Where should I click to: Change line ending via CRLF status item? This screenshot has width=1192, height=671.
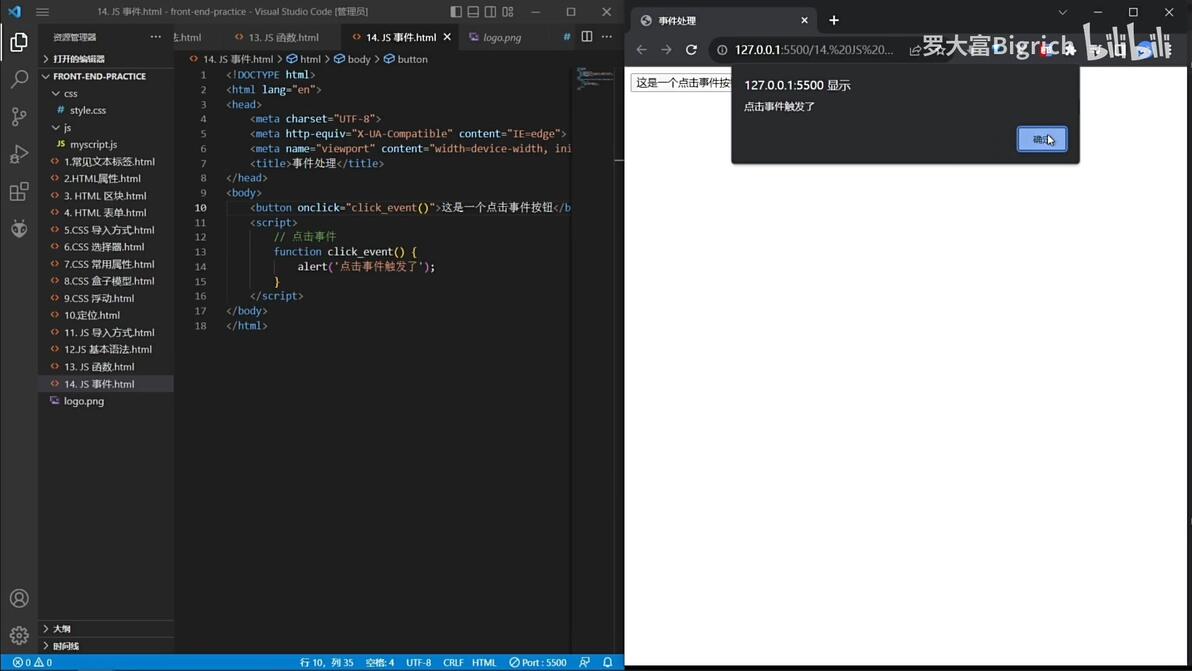click(453, 663)
